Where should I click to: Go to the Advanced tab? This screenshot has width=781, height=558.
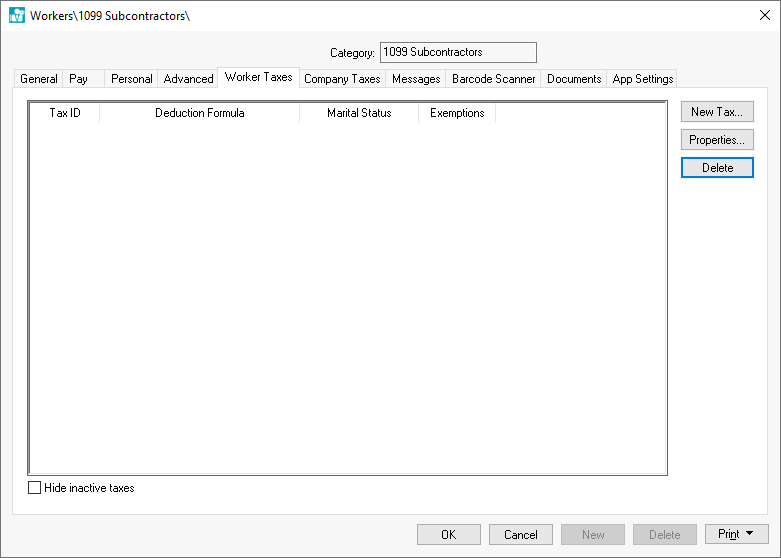[188, 79]
